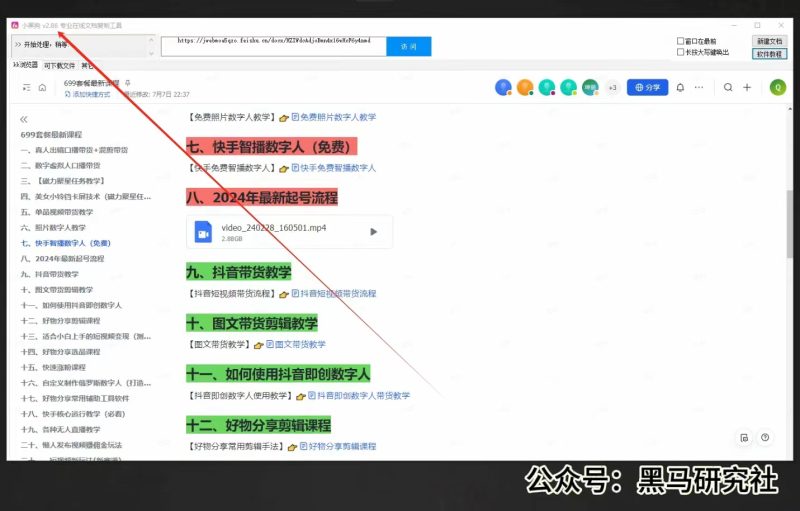
Task: Open the 抖音即创数字人带货教学 link
Action: pos(359,395)
